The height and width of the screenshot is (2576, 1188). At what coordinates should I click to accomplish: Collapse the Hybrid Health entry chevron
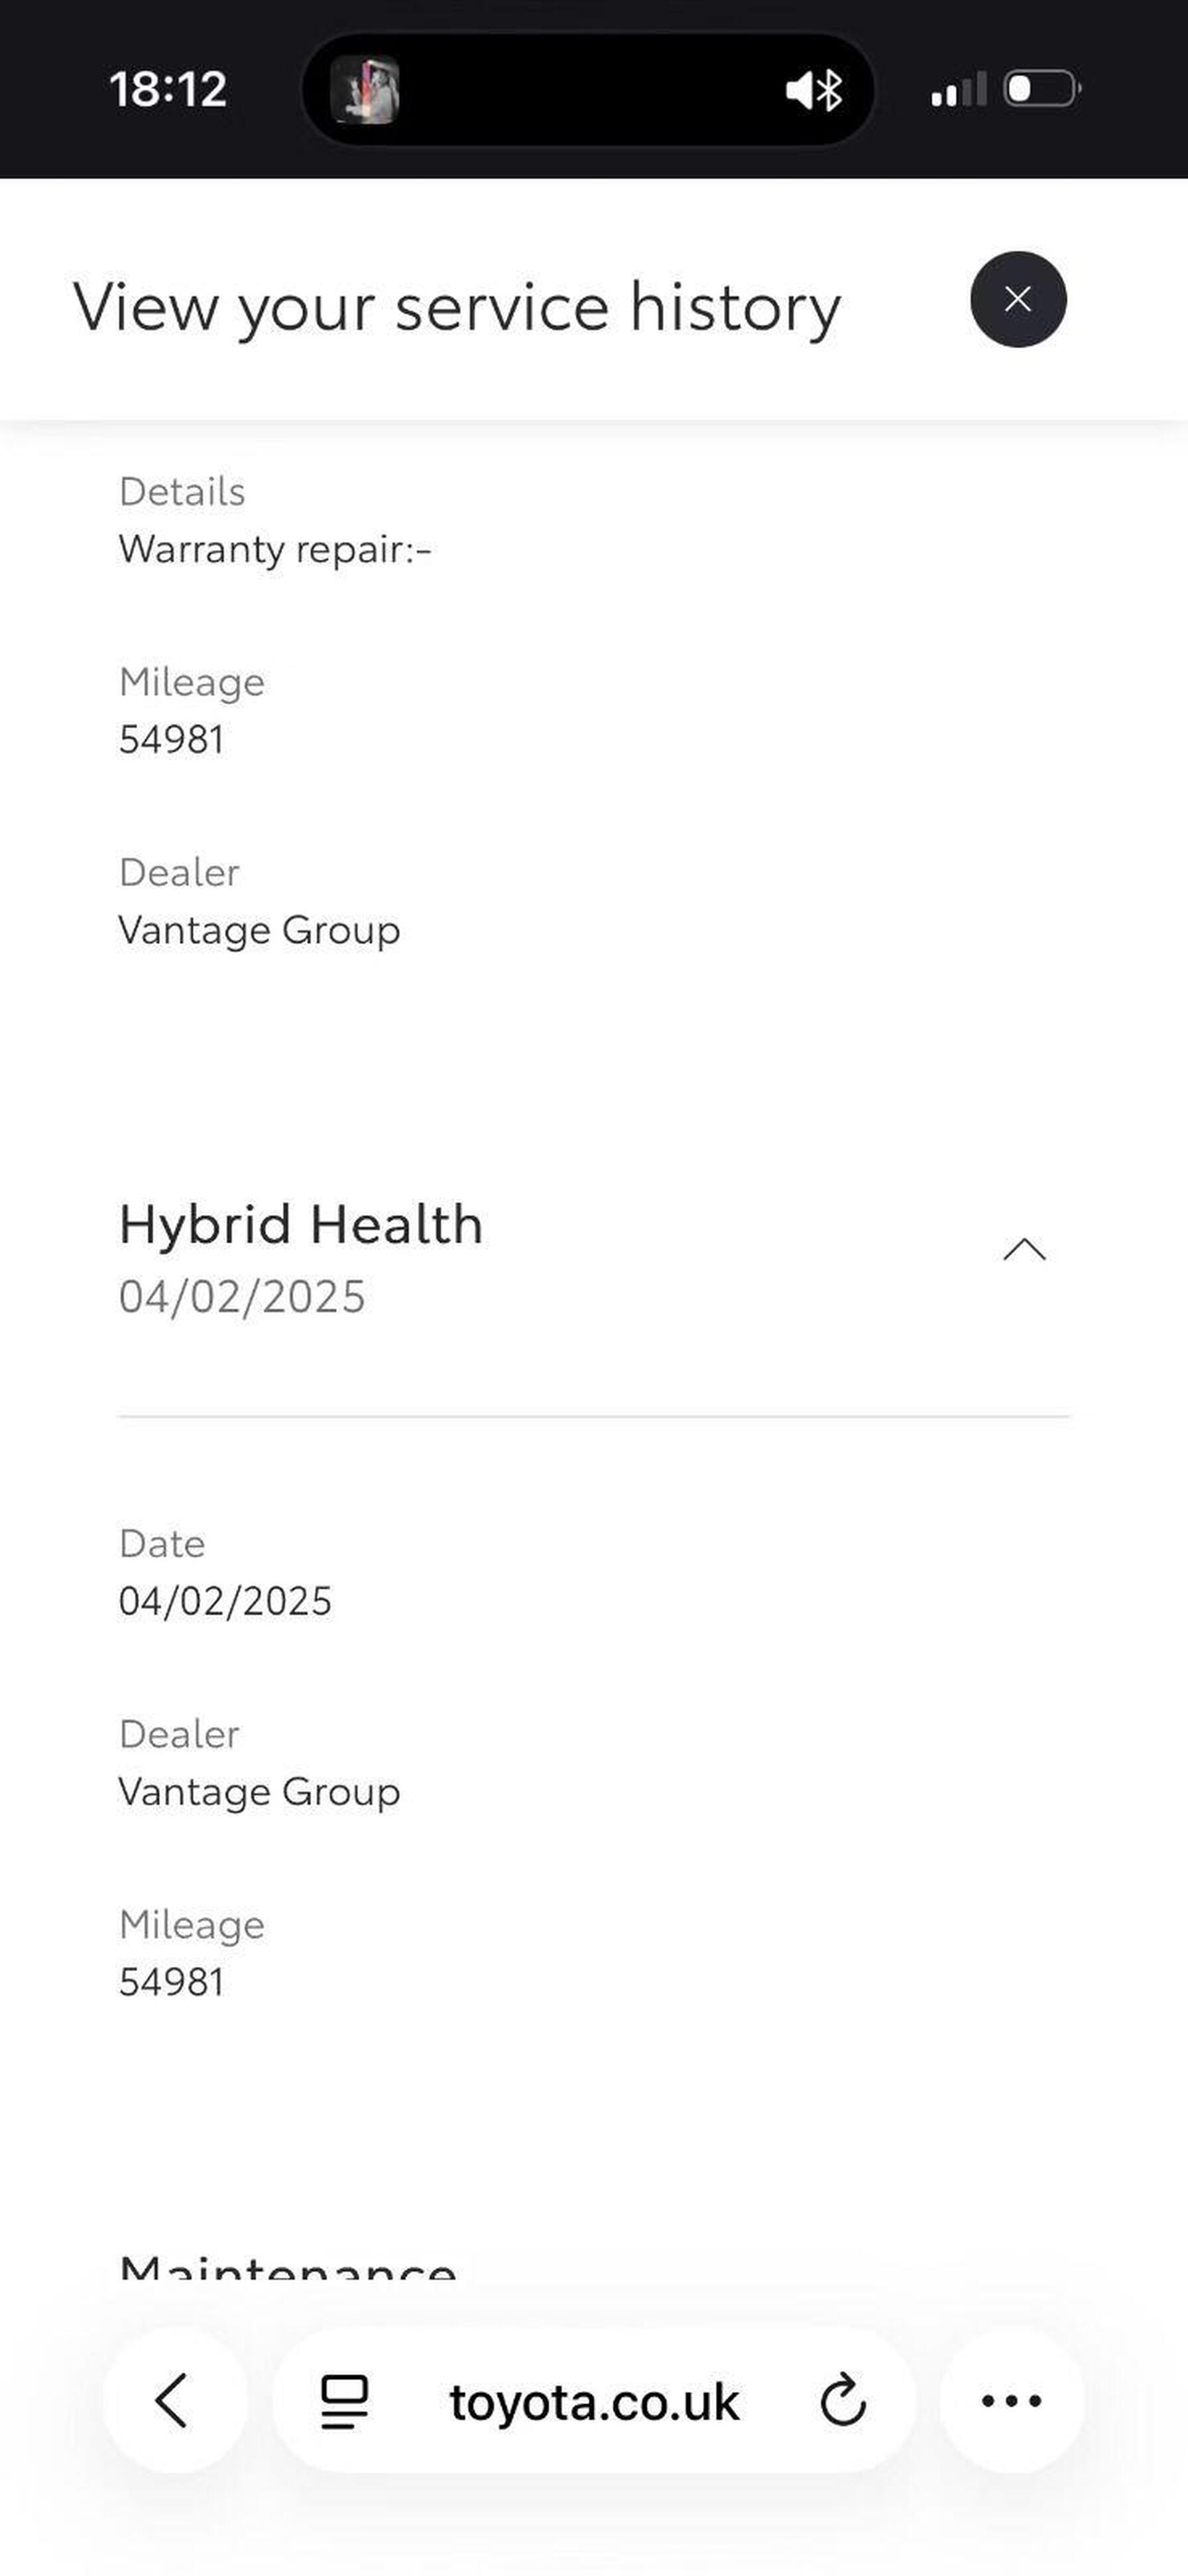coord(1024,1250)
